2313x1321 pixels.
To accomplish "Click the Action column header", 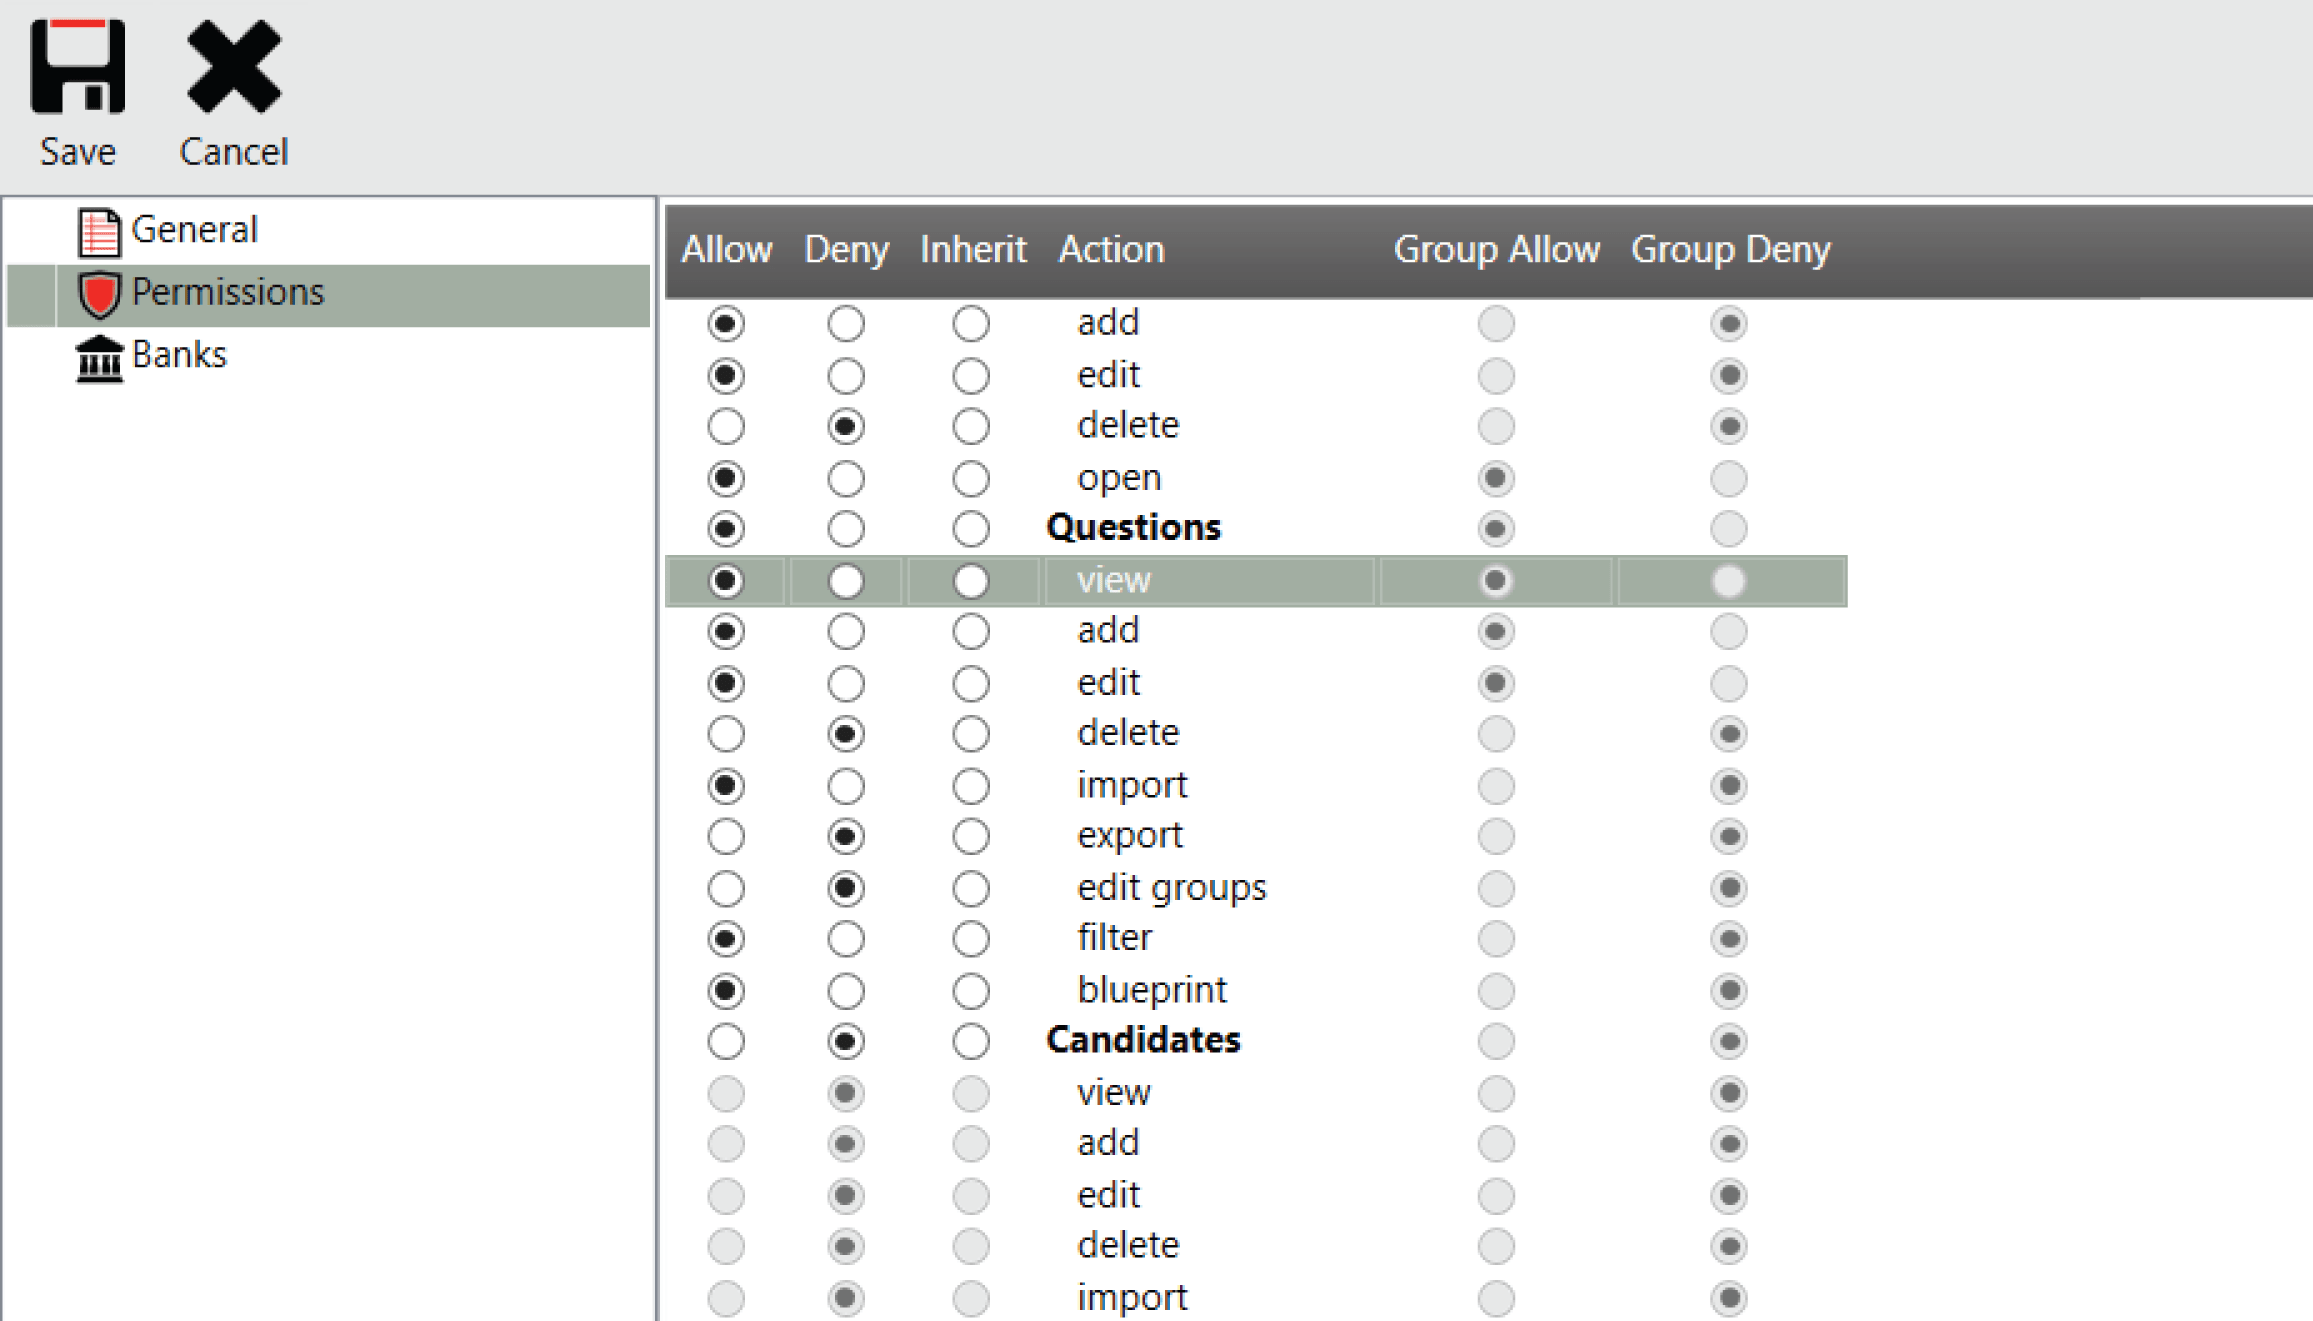I will 1111,249.
